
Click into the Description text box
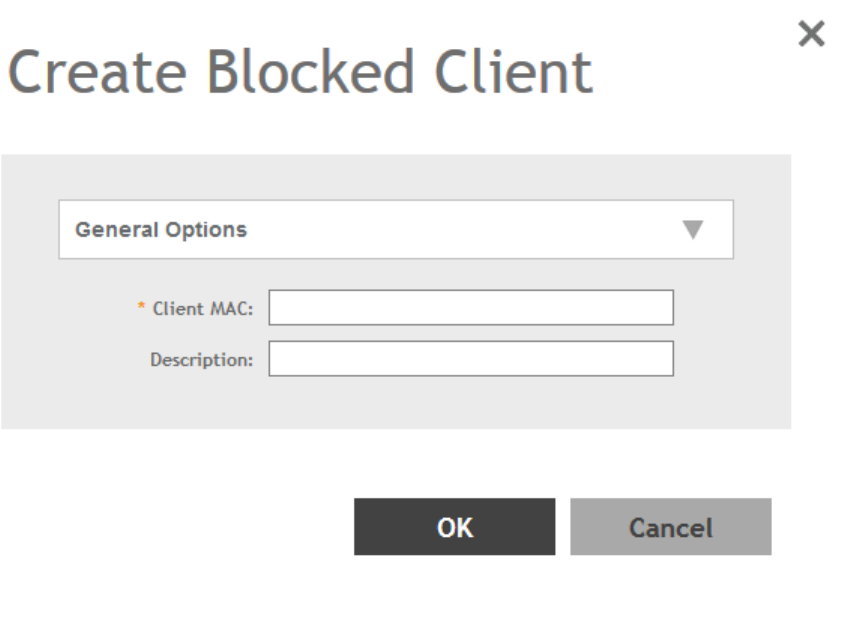471,358
